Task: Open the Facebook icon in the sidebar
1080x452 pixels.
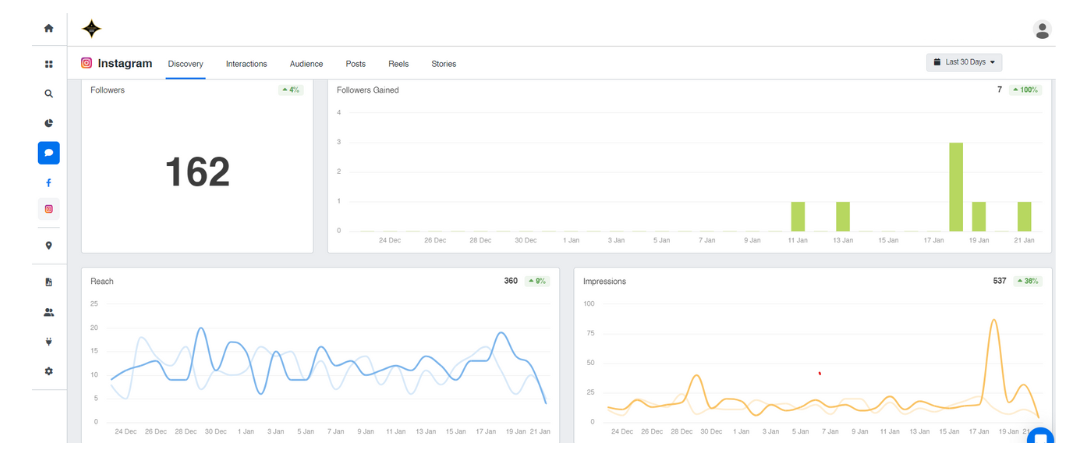Action: (x=48, y=182)
